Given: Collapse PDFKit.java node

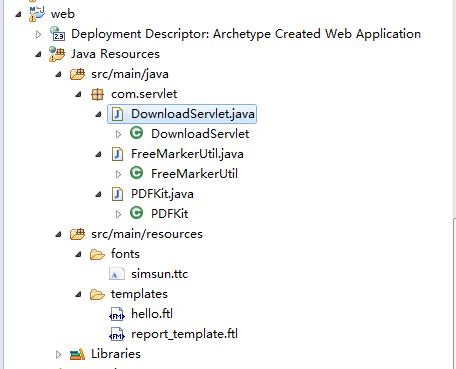Looking at the screenshot, I should (x=98, y=194).
